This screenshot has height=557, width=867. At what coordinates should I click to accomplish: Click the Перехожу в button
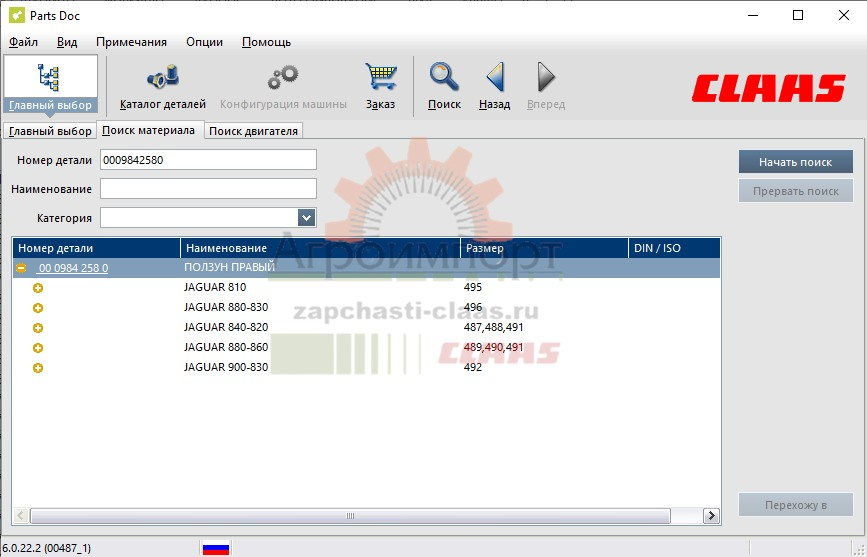point(796,505)
